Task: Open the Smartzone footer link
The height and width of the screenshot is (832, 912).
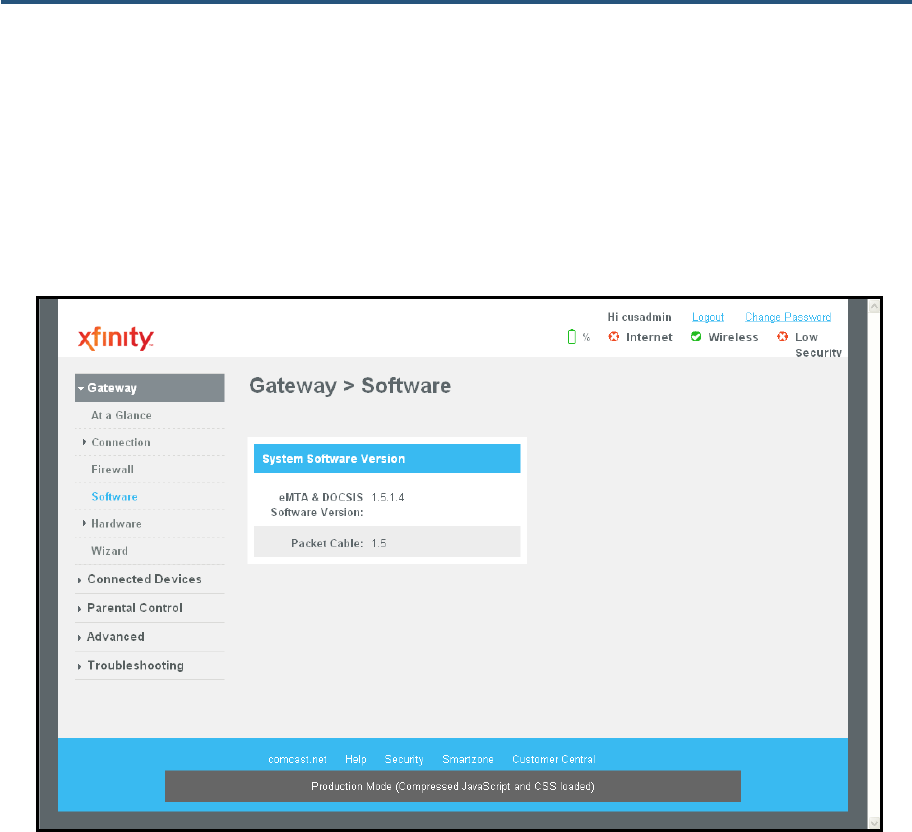Action: click(468, 759)
